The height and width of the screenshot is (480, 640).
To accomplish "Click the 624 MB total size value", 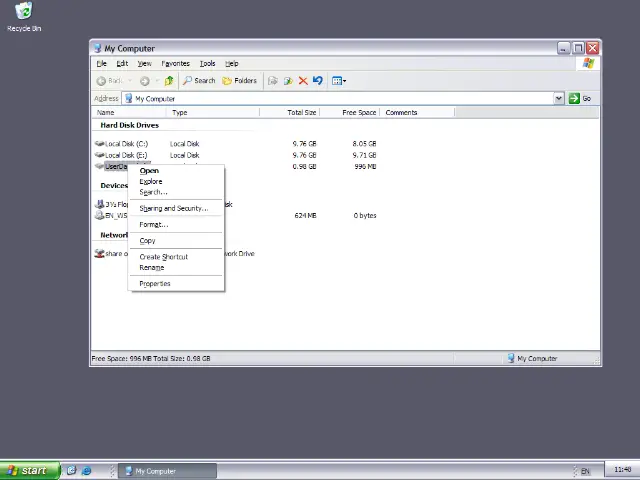I will click(x=305, y=216).
